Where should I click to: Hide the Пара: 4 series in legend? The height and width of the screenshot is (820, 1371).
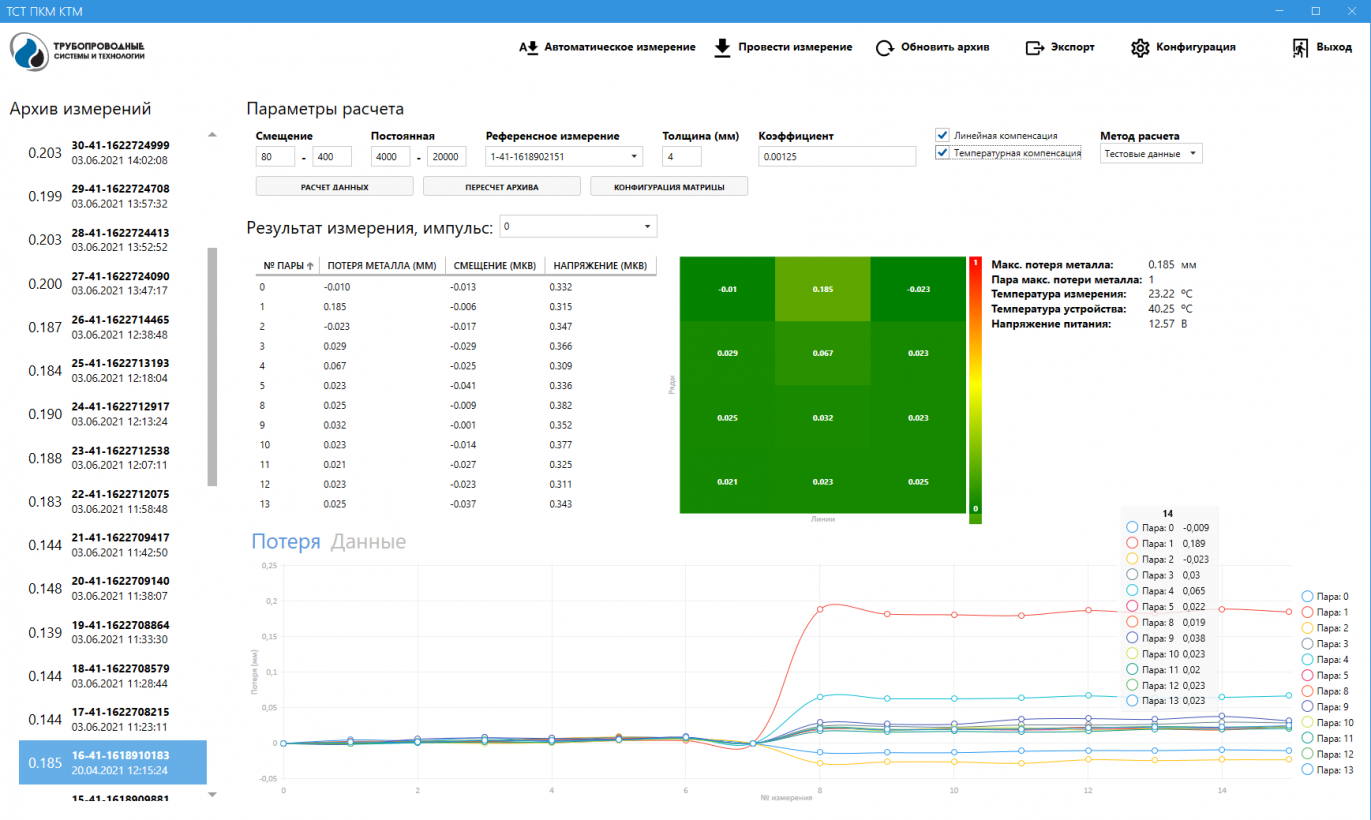click(x=1306, y=659)
